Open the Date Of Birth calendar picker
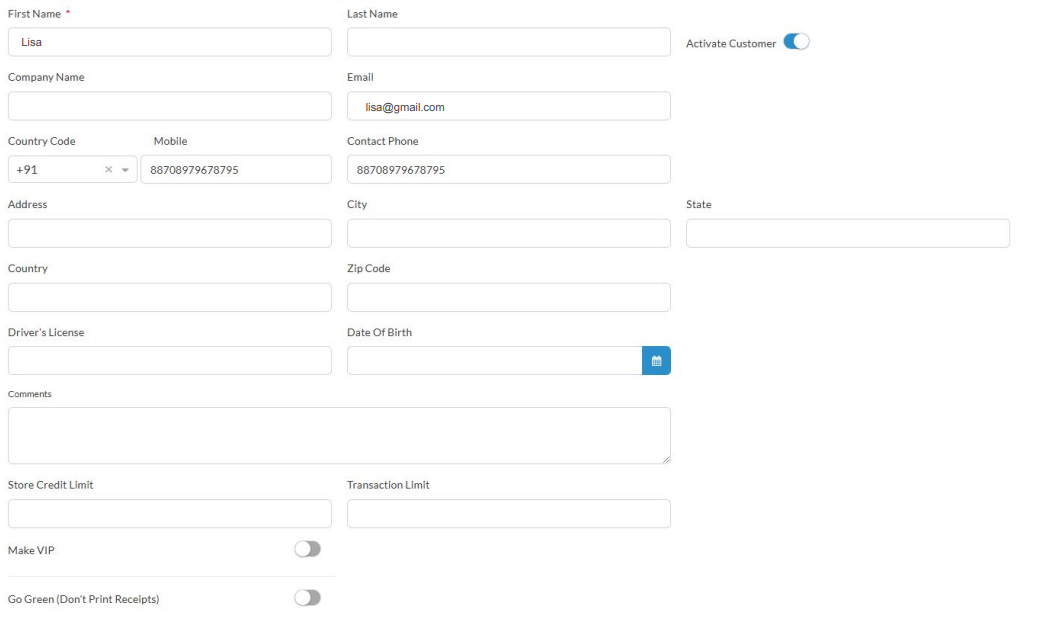 (x=656, y=361)
